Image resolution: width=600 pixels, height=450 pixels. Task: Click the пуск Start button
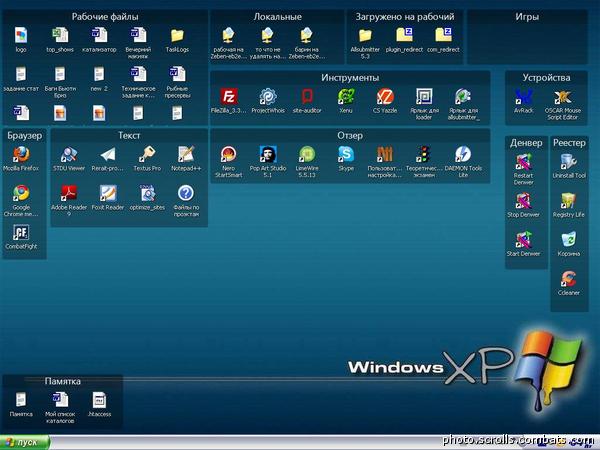coord(24,442)
